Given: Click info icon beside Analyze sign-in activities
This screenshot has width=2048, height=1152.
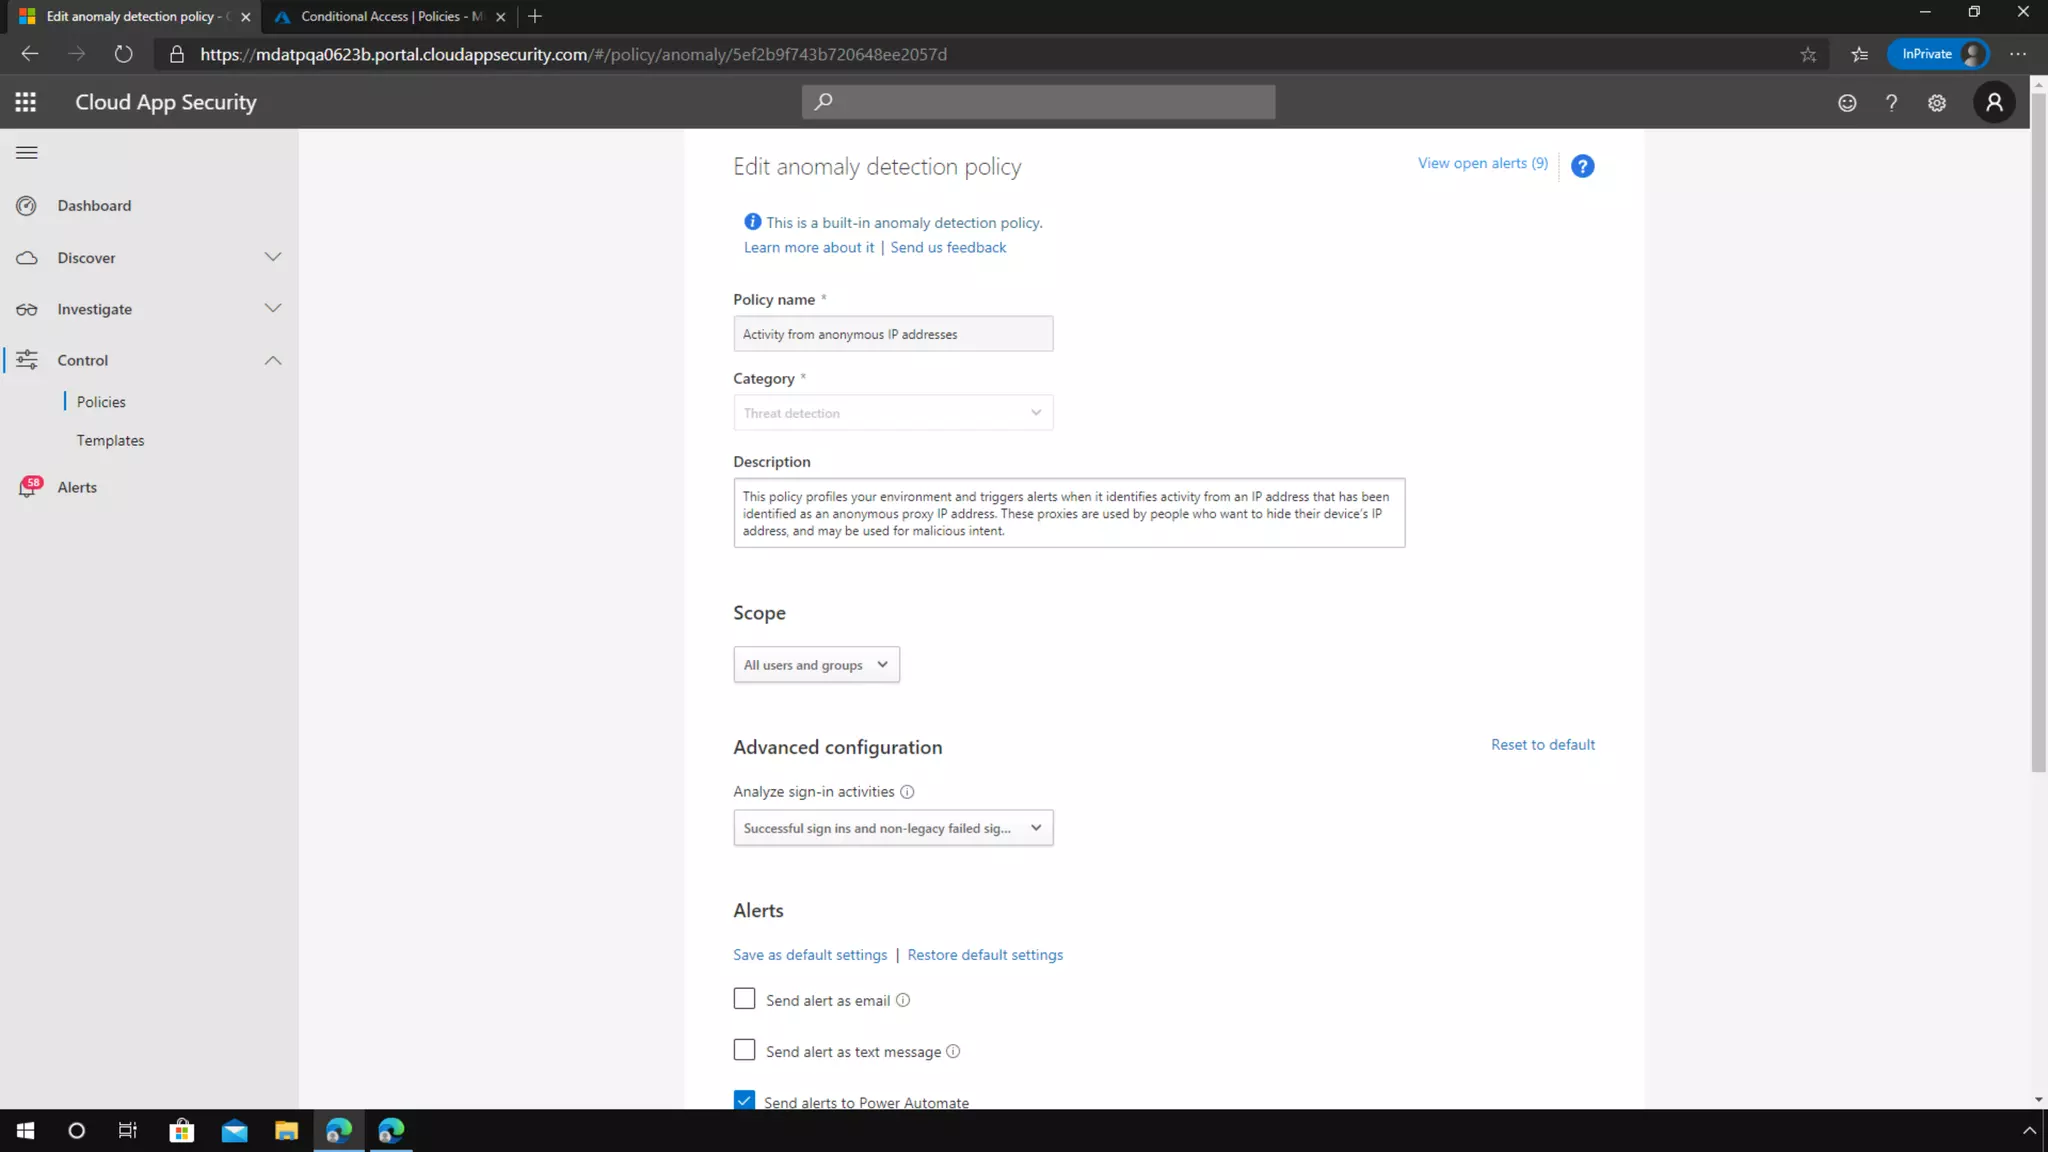Looking at the screenshot, I should click(907, 792).
